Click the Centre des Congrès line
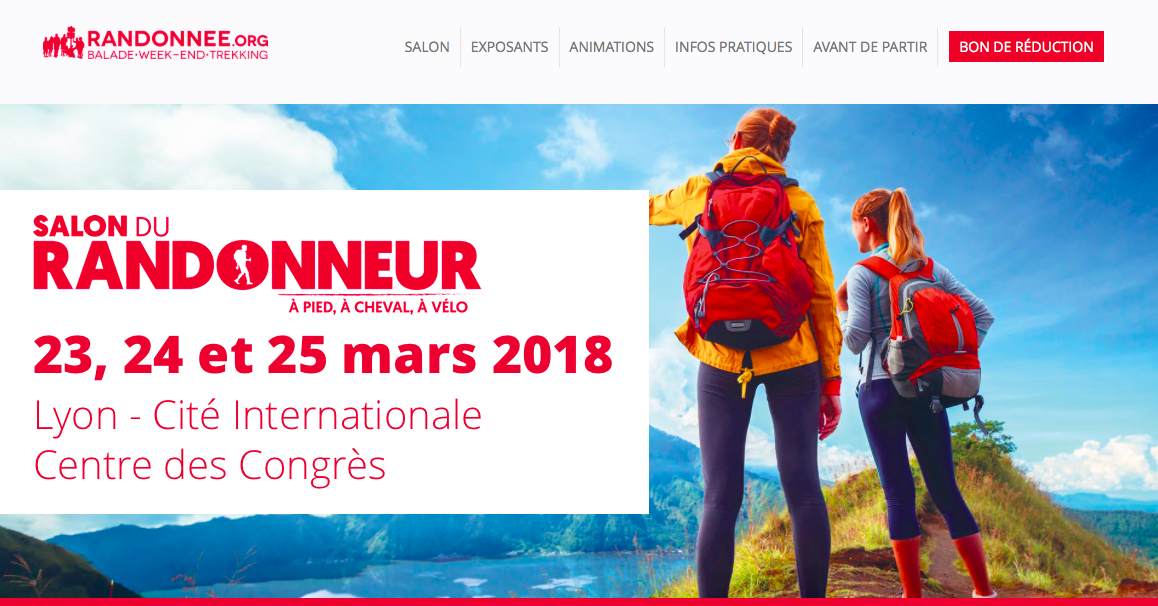The height and width of the screenshot is (606, 1158). pyautogui.click(x=210, y=465)
